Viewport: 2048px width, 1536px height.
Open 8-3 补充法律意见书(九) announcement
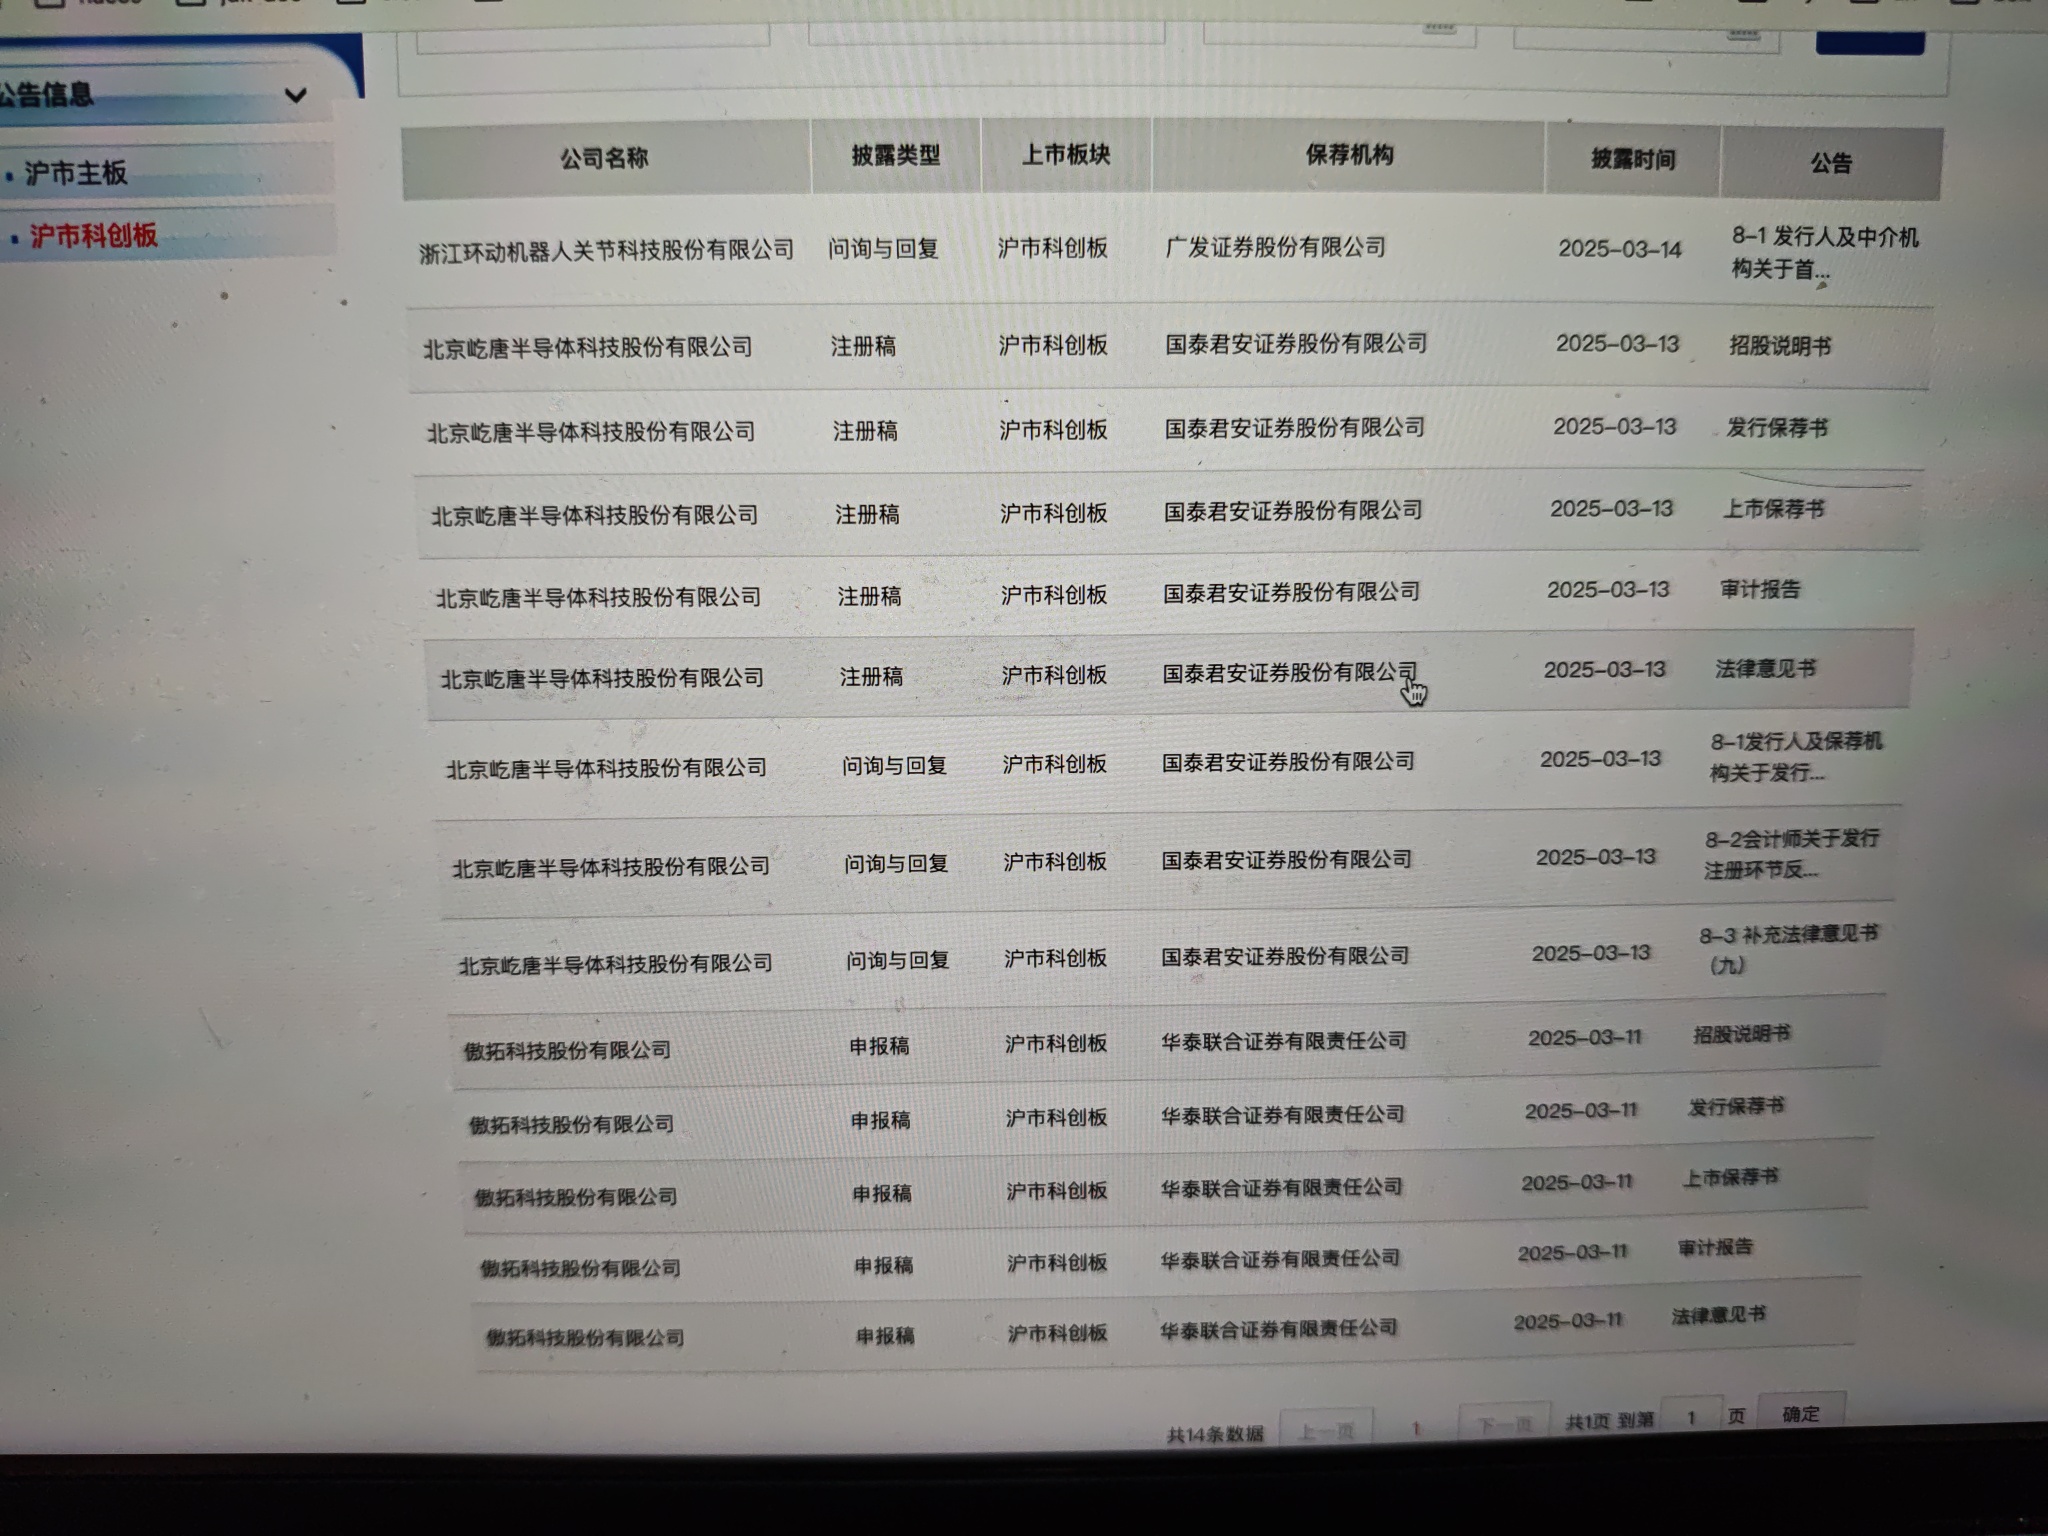1788,949
